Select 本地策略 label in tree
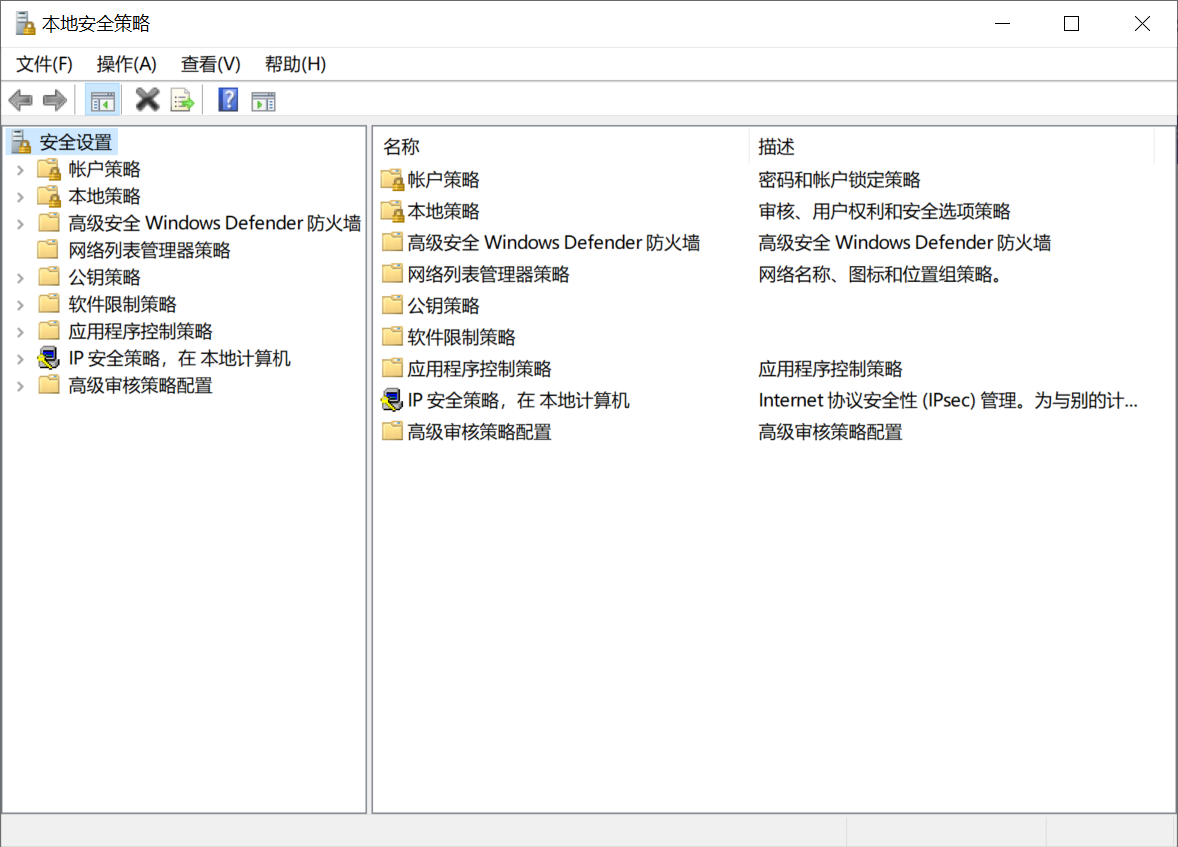1178x847 pixels. tap(104, 196)
